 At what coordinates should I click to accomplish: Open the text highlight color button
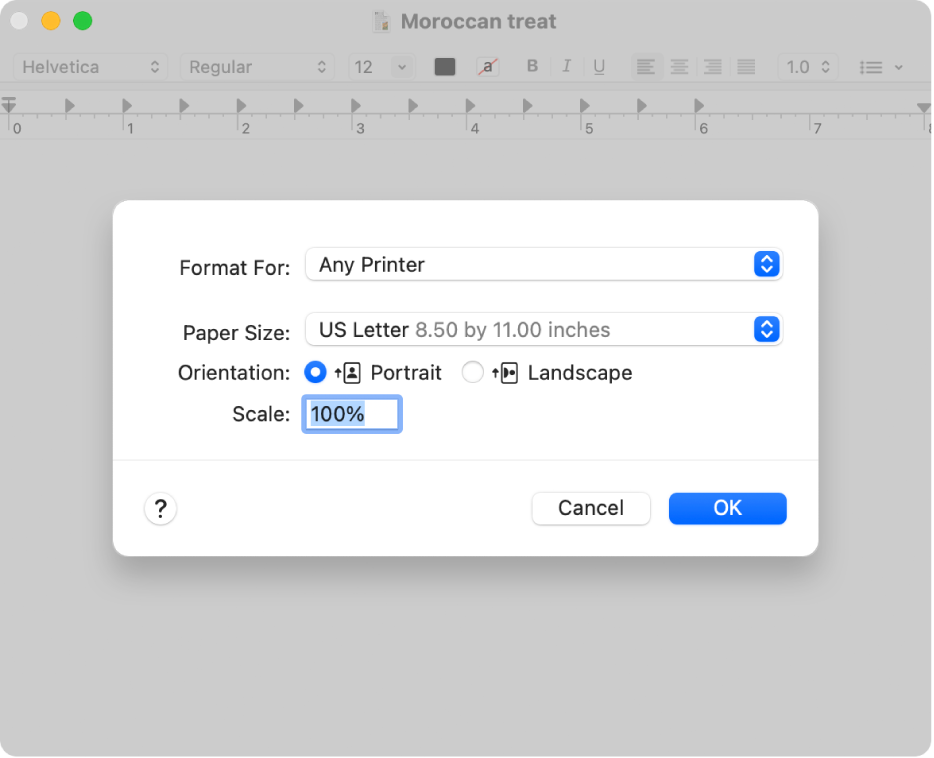(488, 67)
